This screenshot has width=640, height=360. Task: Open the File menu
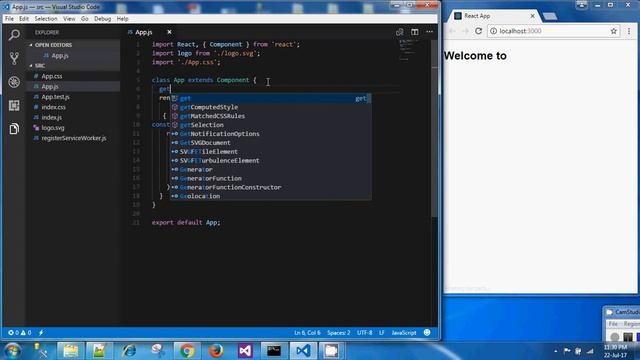9,19
